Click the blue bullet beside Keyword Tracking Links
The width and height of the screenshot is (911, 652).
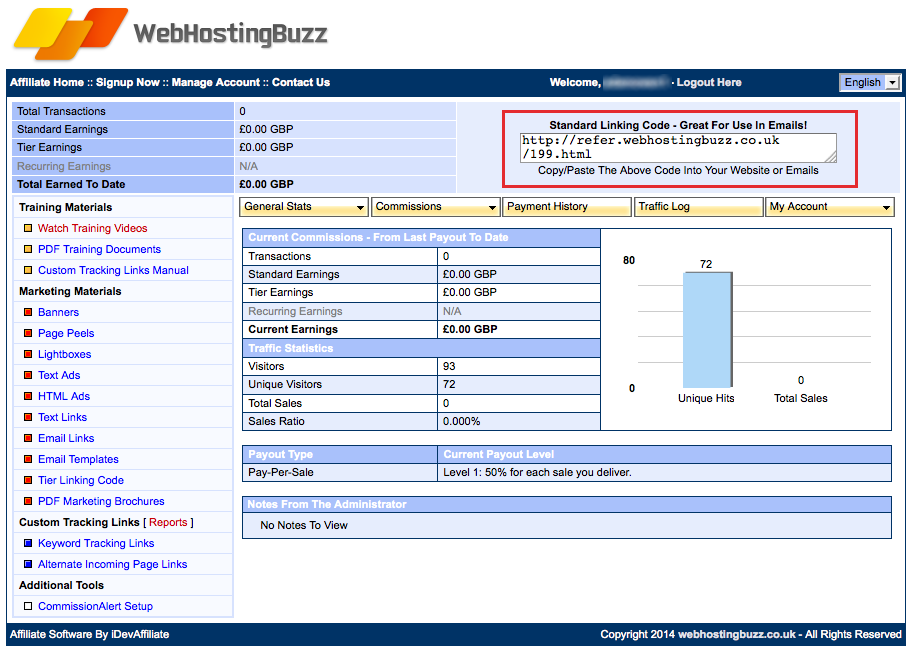28,543
